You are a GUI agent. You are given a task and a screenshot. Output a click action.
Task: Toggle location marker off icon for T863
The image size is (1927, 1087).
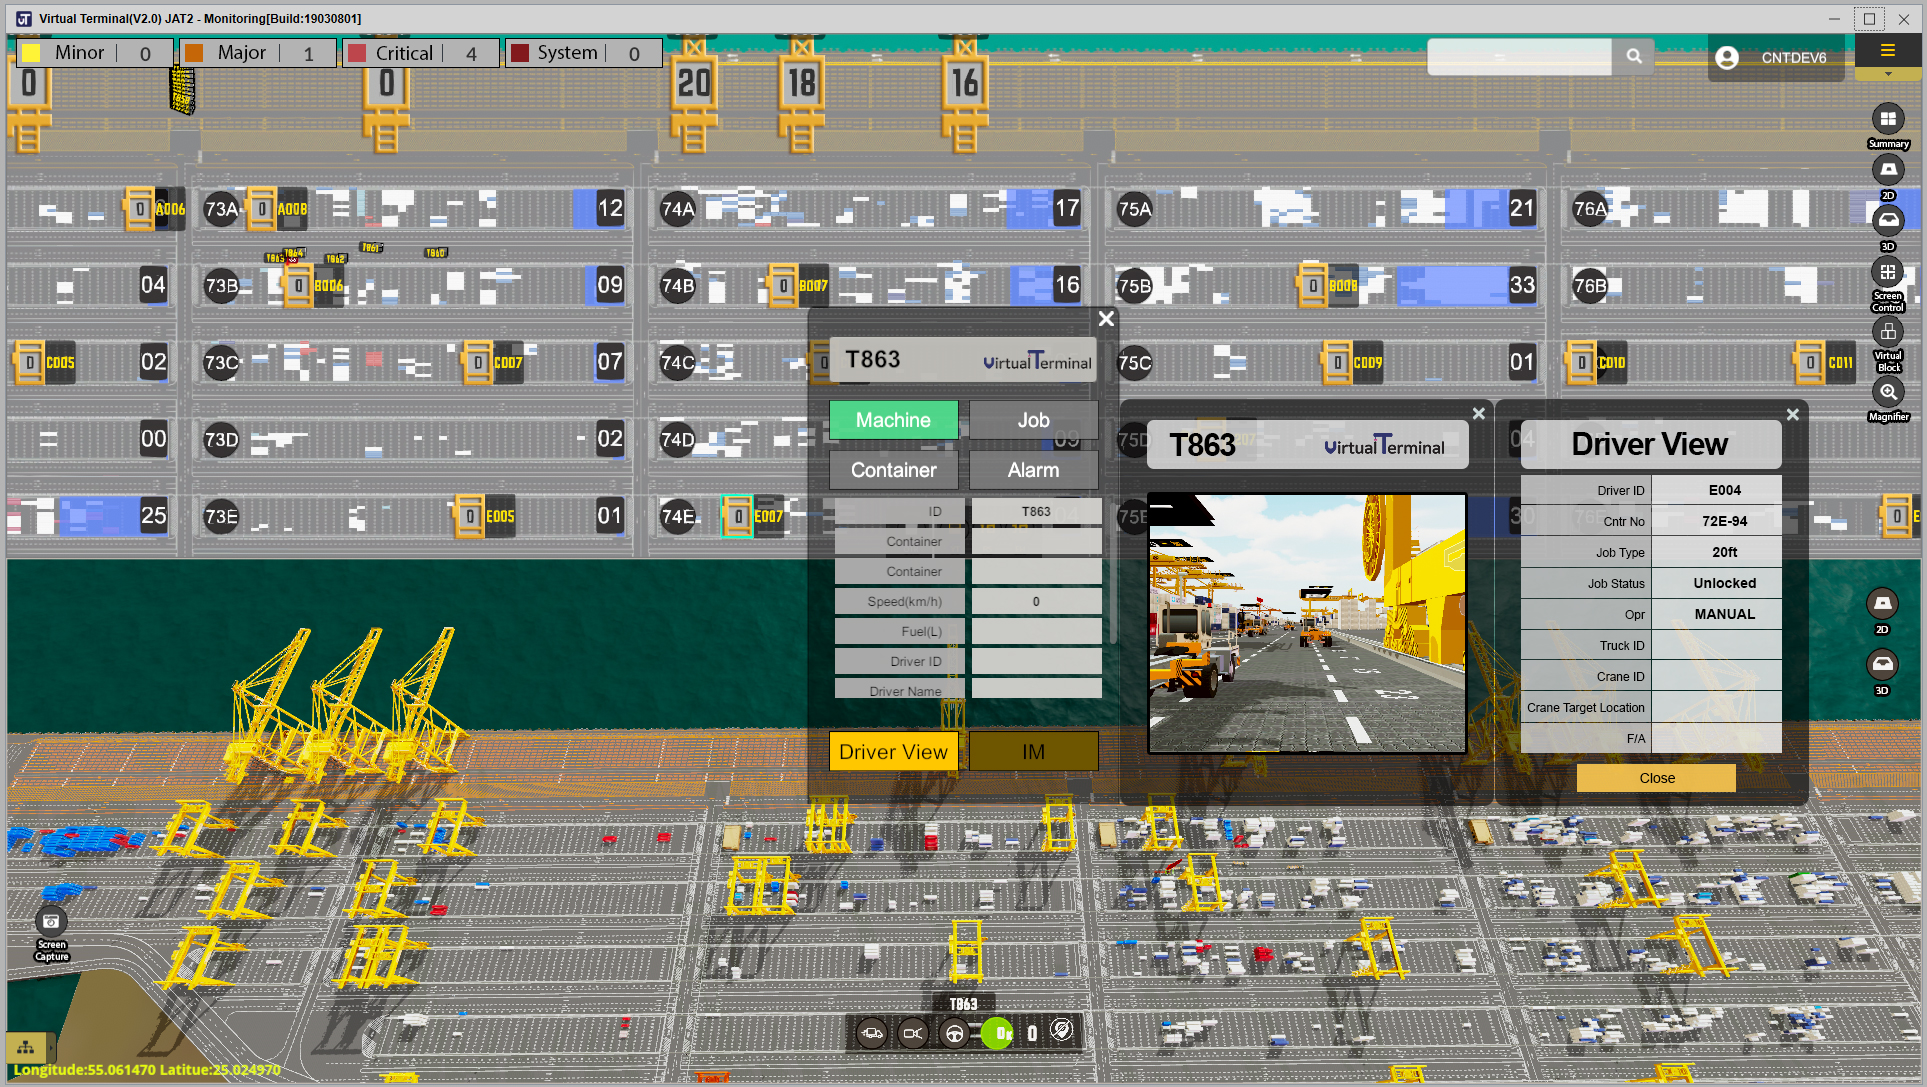[x=1062, y=1031]
